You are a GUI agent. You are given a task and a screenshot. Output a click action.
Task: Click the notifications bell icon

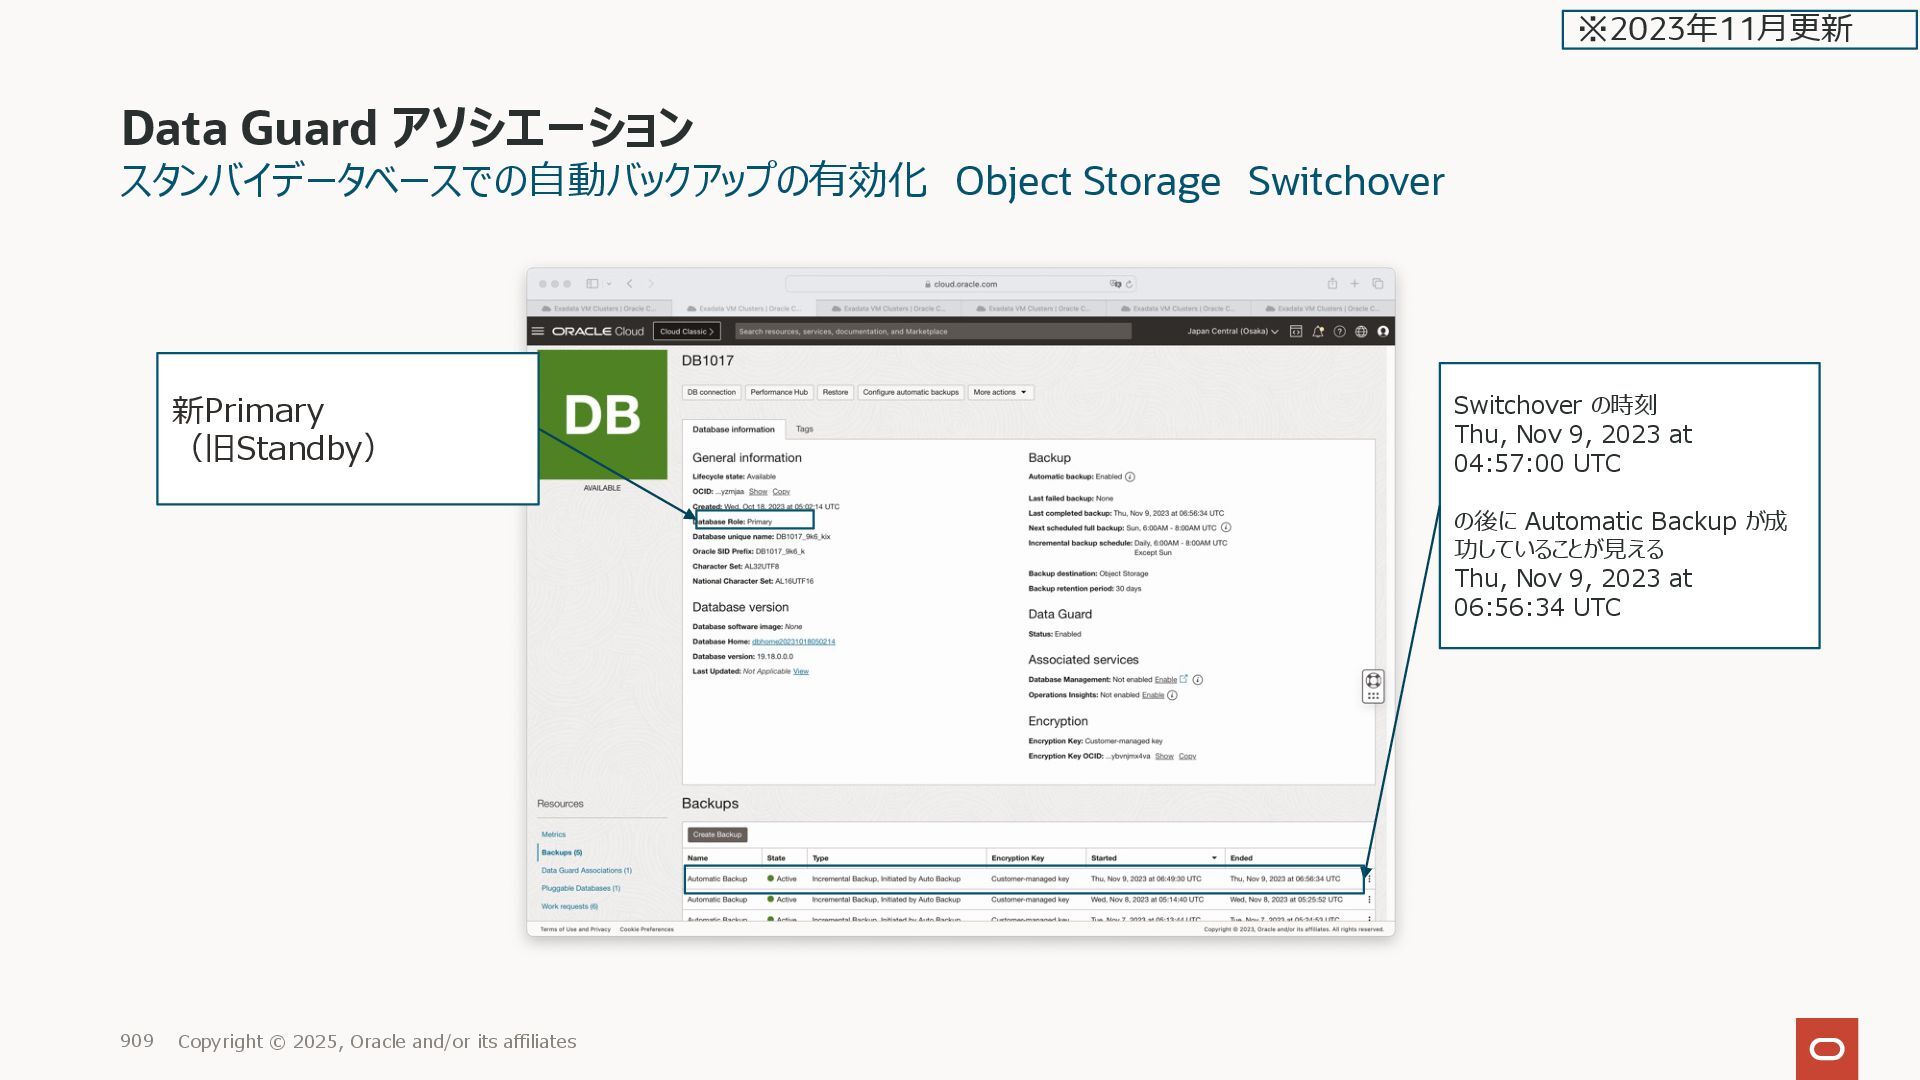tap(1318, 331)
